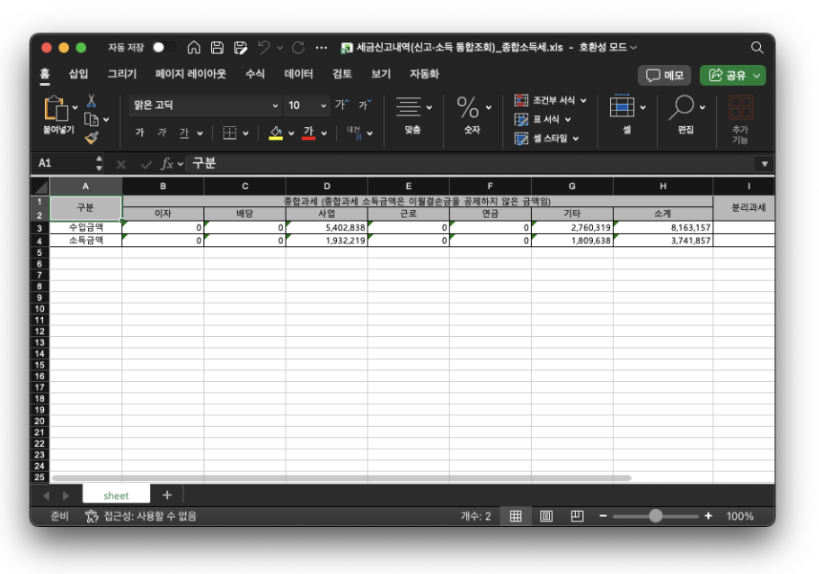This screenshot has height=574, width=819.
Task: Click the Home icon in title bar
Action: pos(194,47)
